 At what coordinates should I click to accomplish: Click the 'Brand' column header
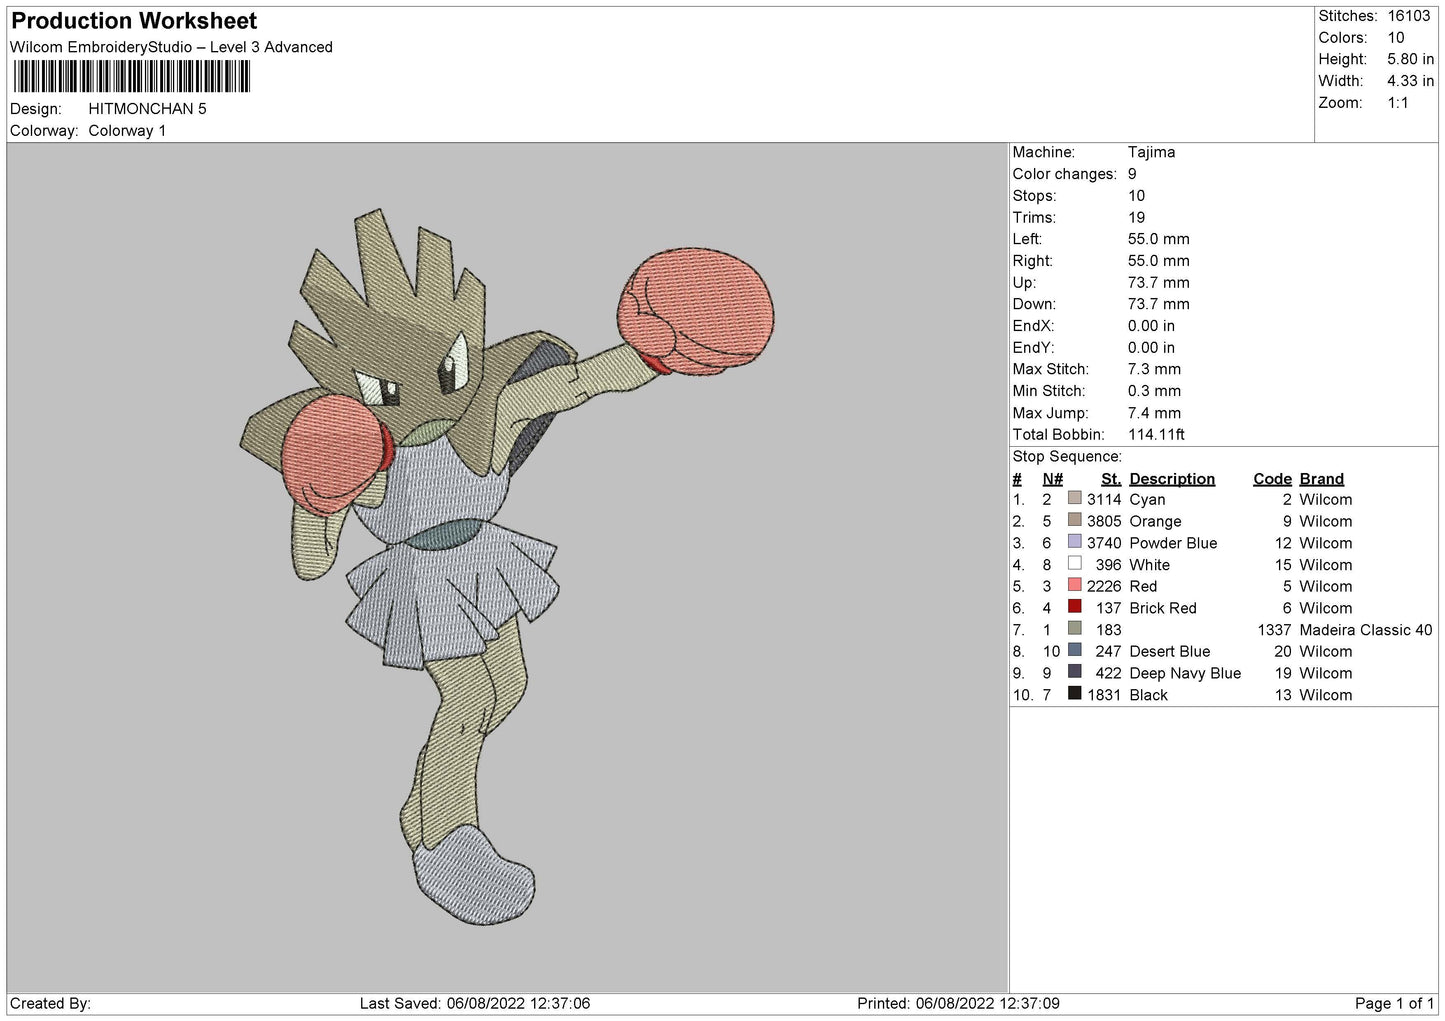(x=1321, y=479)
